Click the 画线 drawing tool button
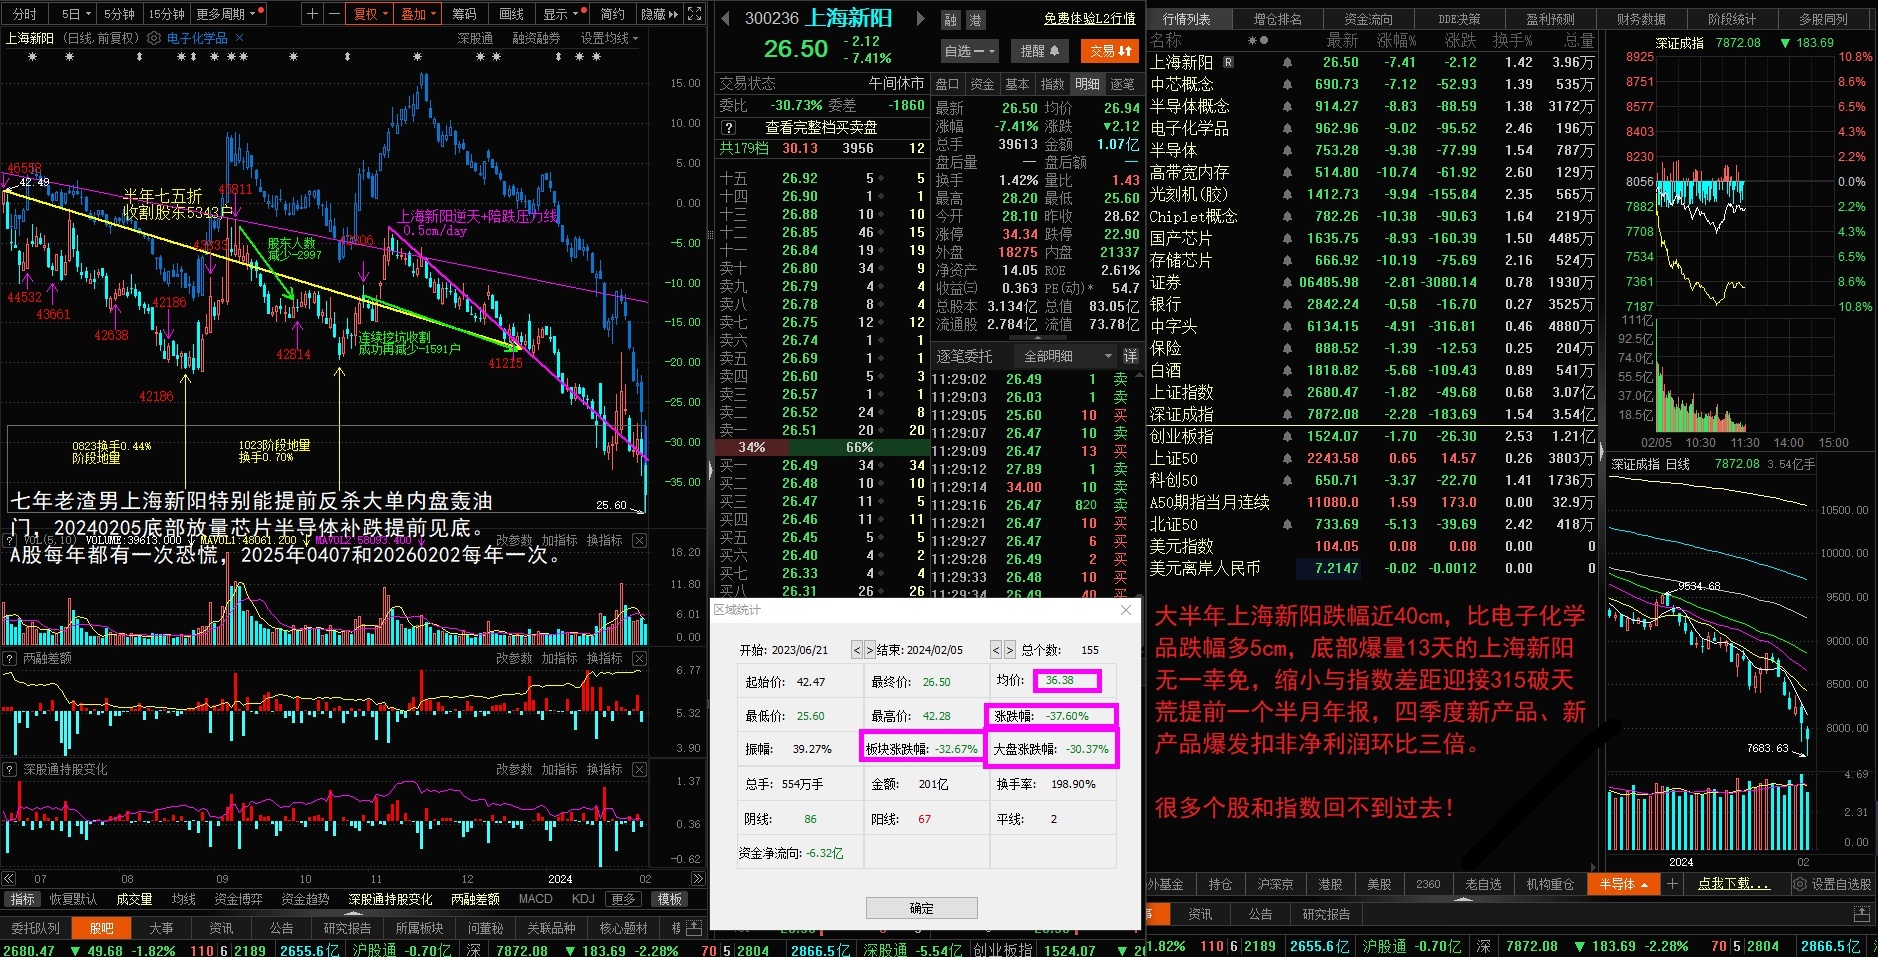The height and width of the screenshot is (957, 1878). (x=511, y=14)
